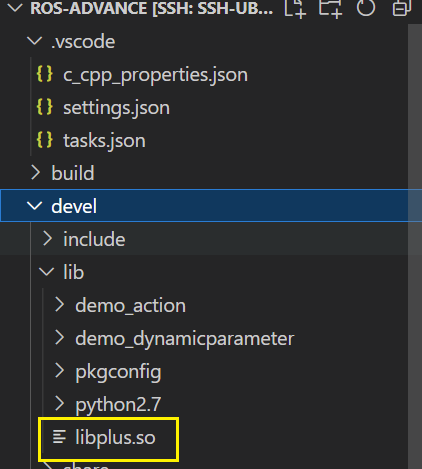The image size is (422, 469).
Task: Click the JSON icon beside tasks.json
Action: pos(44,140)
